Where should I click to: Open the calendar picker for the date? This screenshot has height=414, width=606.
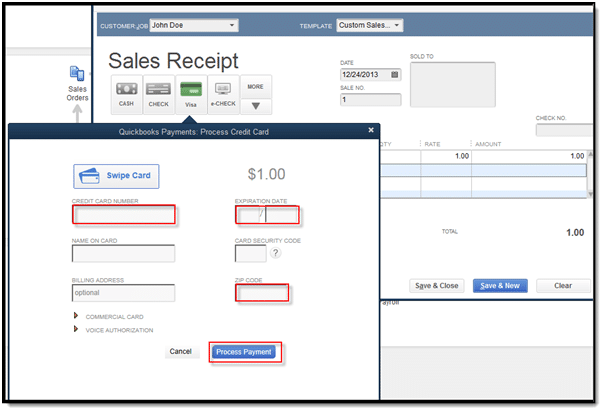pyautogui.click(x=394, y=74)
